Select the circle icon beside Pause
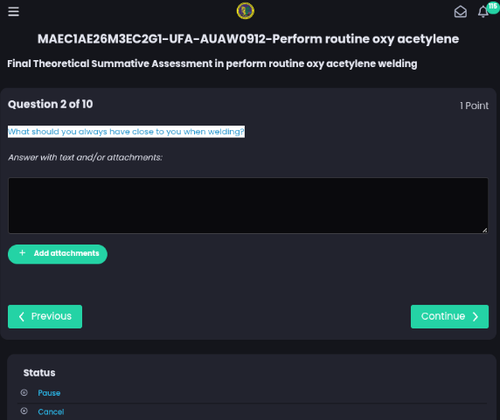 pyautogui.click(x=24, y=393)
